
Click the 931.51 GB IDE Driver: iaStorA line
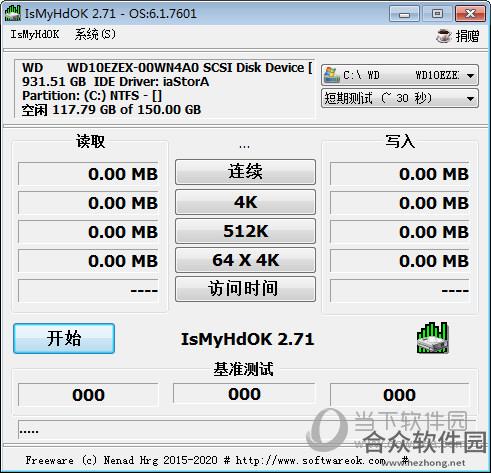[115, 82]
